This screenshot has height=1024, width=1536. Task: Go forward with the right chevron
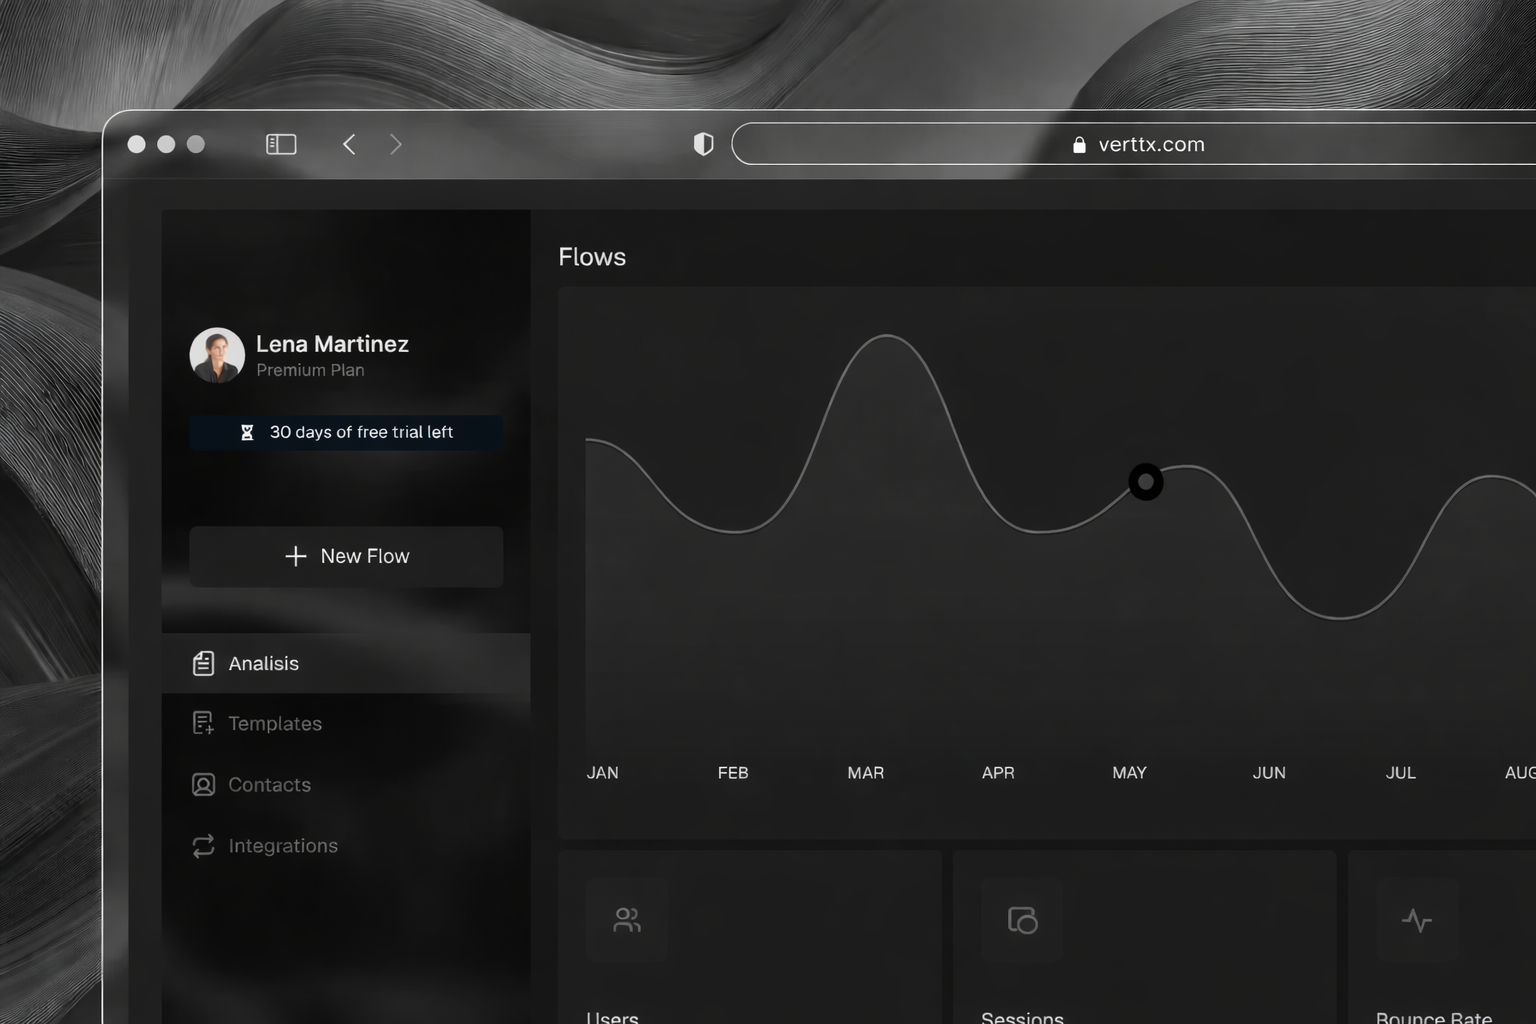tap(396, 144)
